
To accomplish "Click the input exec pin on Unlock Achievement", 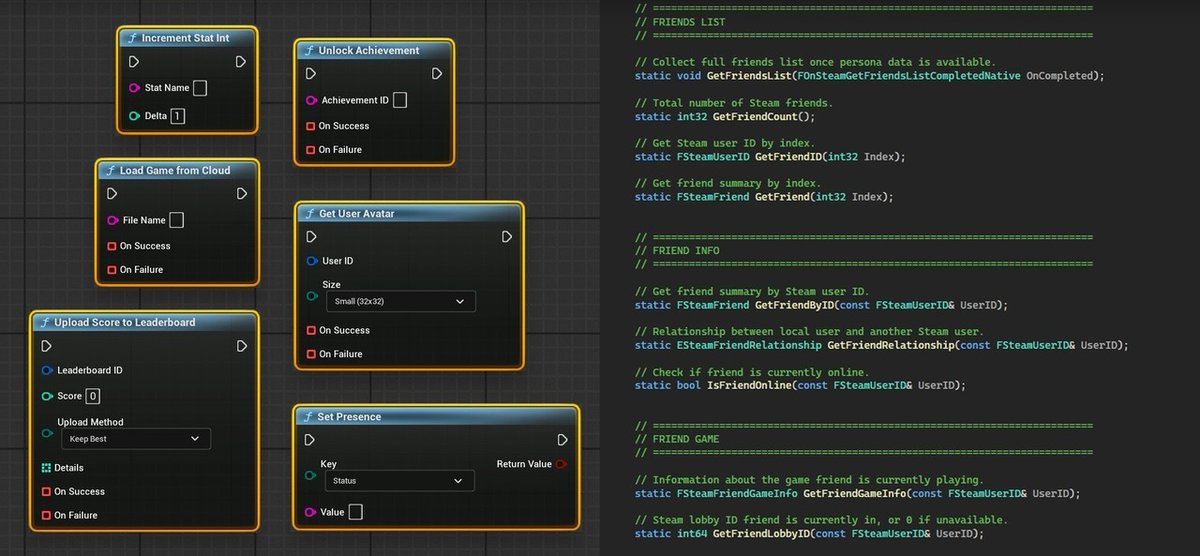I will pyautogui.click(x=311, y=74).
